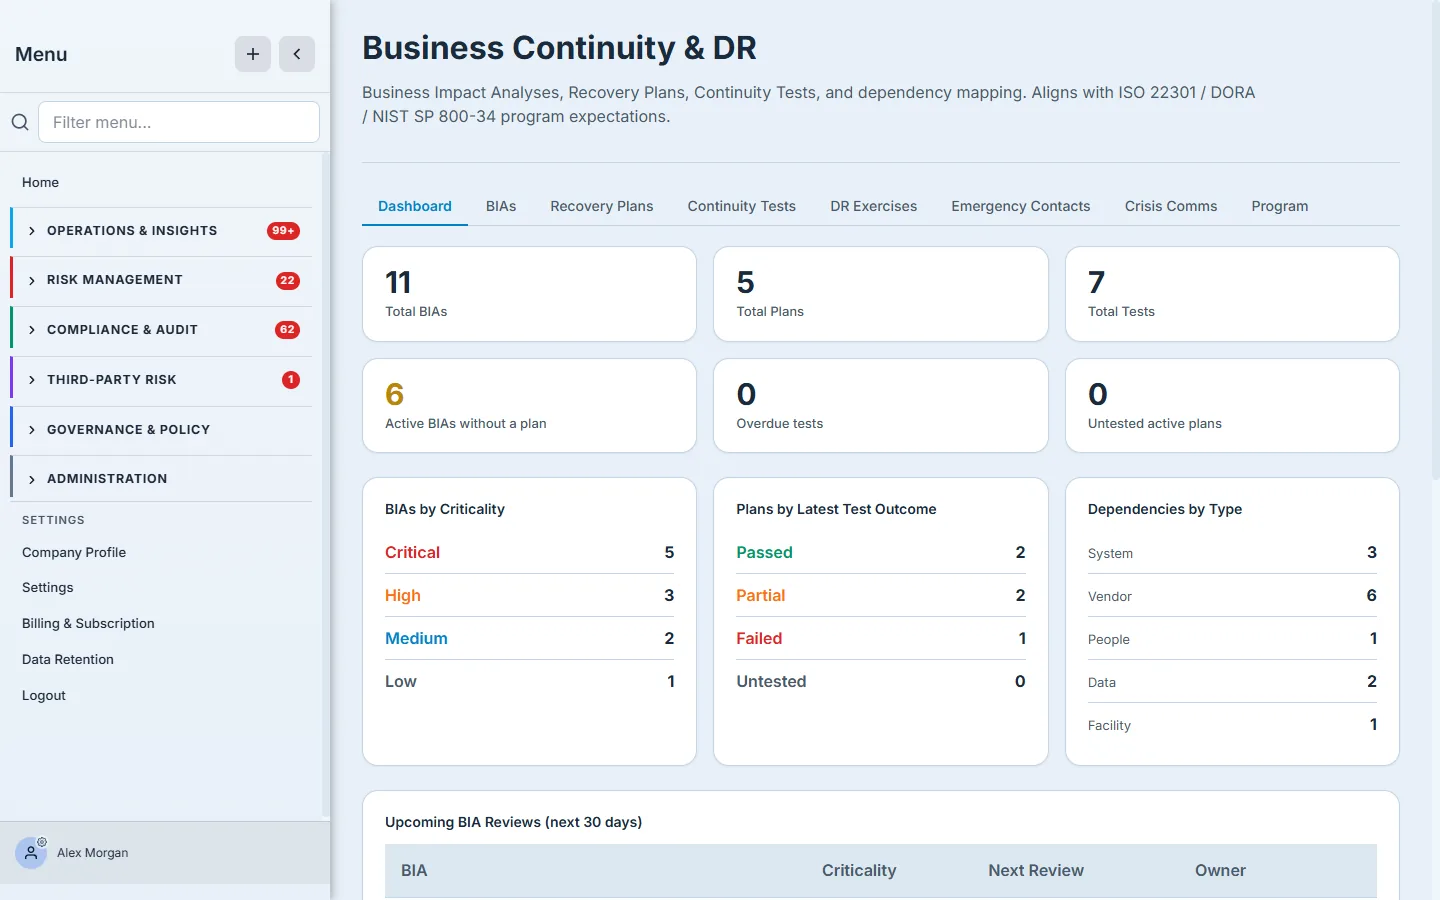The image size is (1440, 900).
Task: Expand the Administration chevron
Action: 32,479
